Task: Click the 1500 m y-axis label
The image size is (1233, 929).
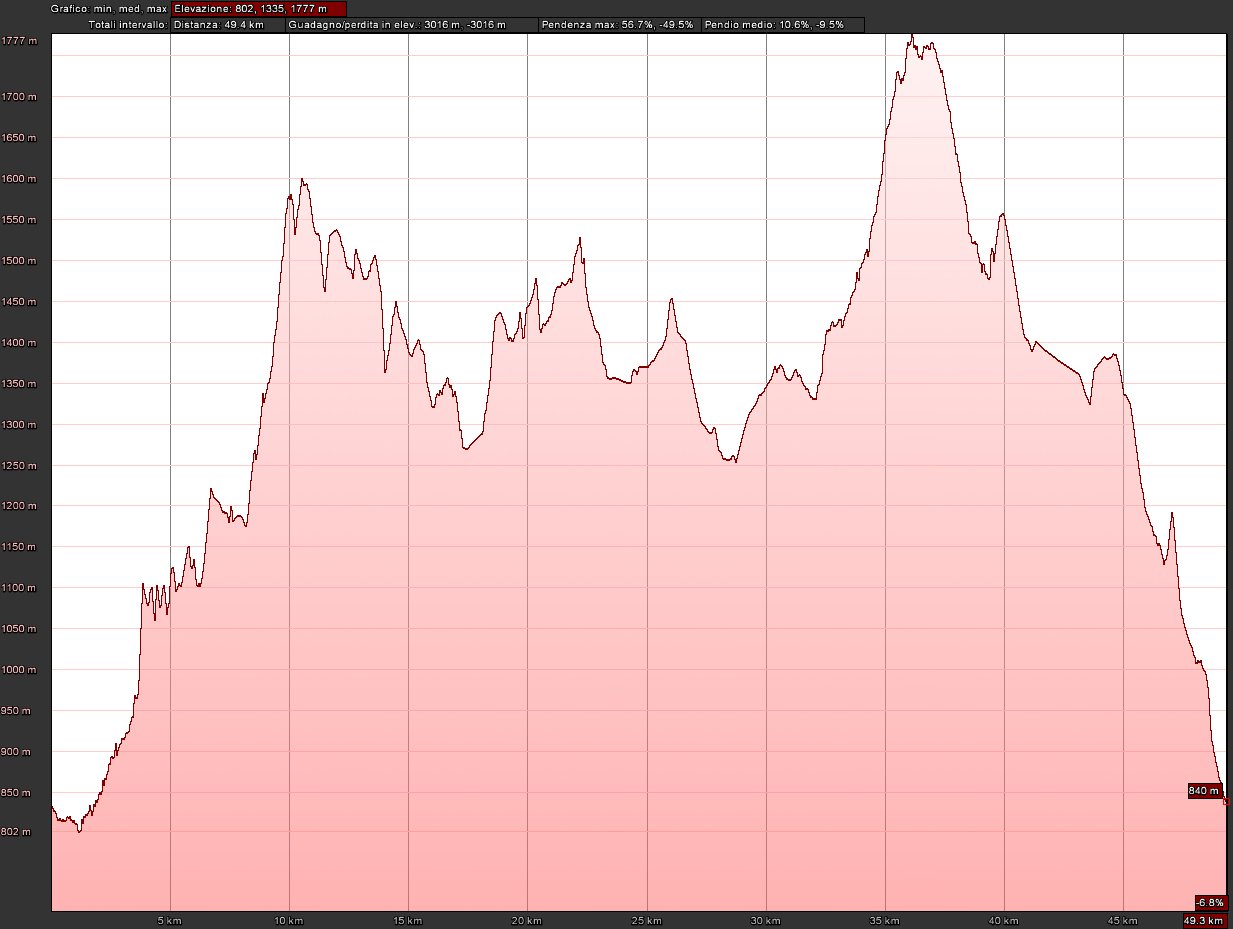Action: coord(20,261)
